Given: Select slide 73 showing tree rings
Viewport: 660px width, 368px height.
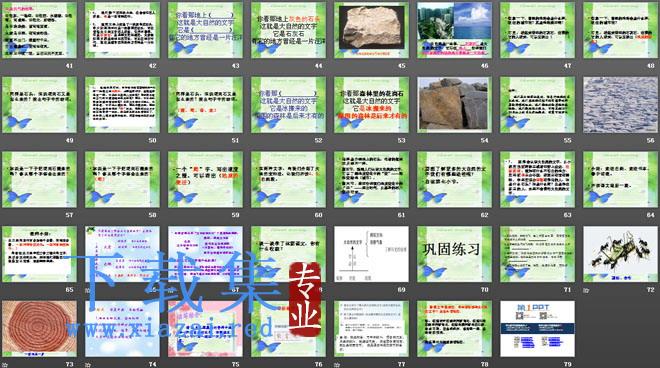Looking at the screenshot, I should [40, 328].
